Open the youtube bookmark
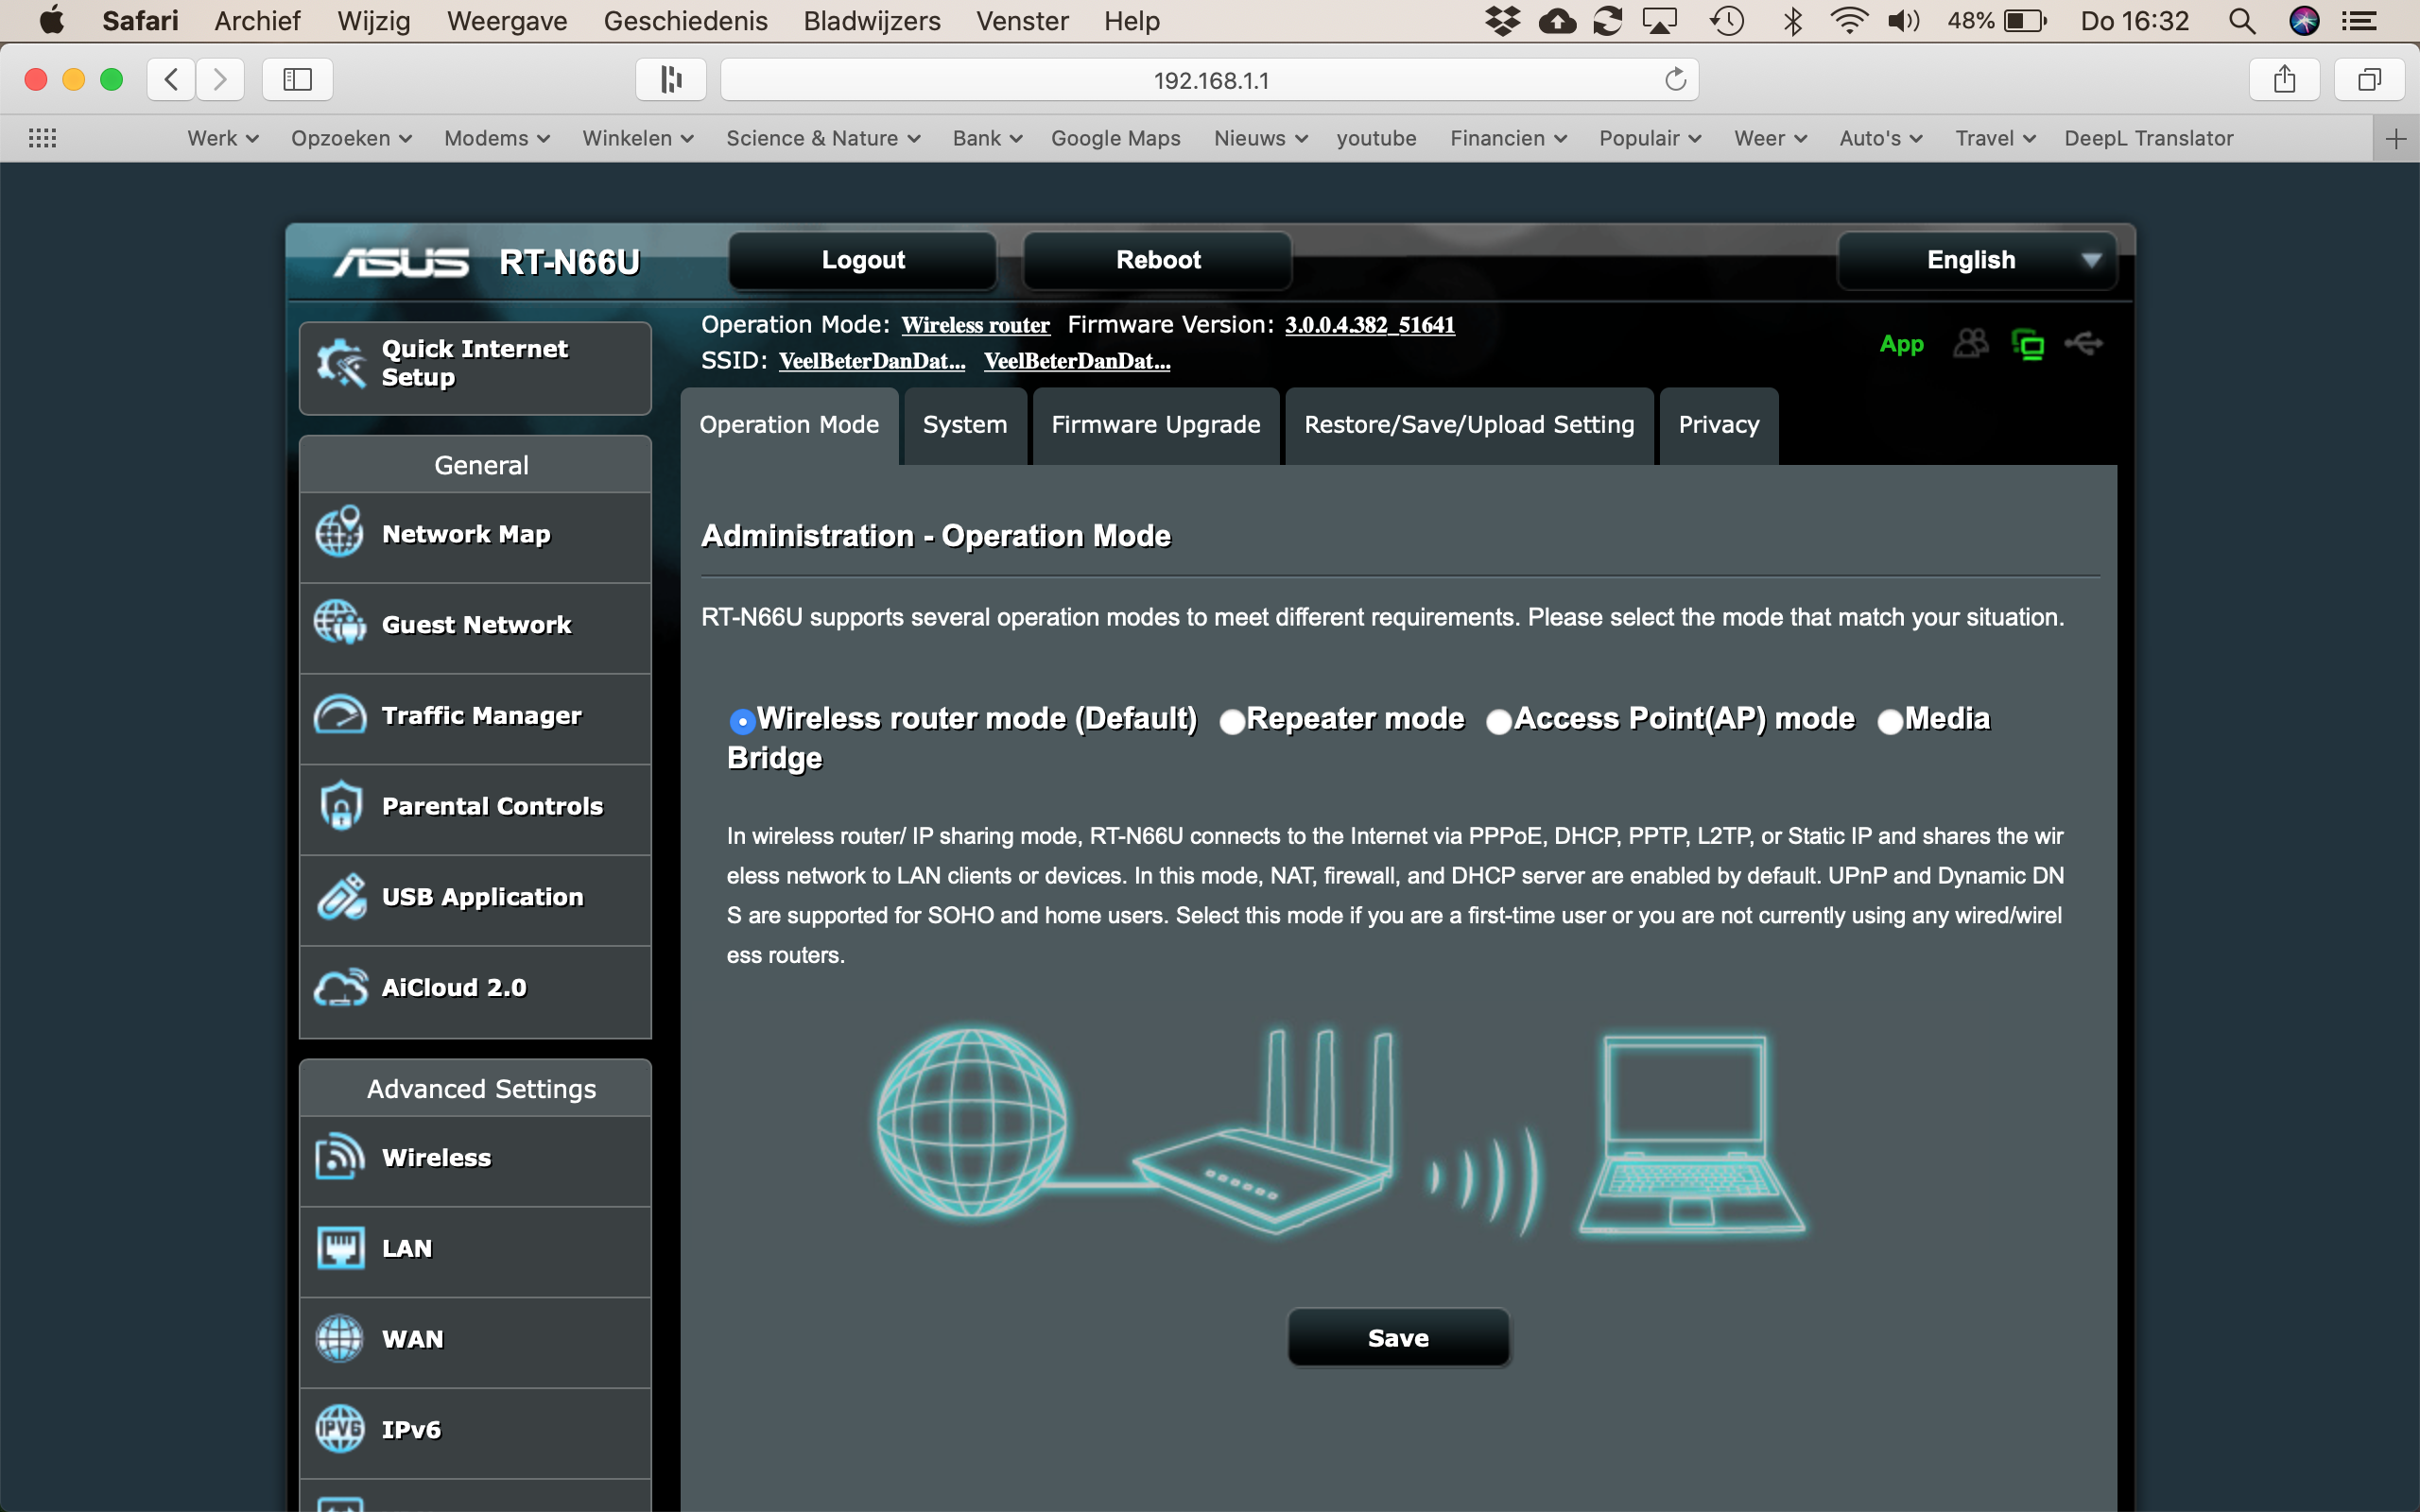 (x=1376, y=138)
